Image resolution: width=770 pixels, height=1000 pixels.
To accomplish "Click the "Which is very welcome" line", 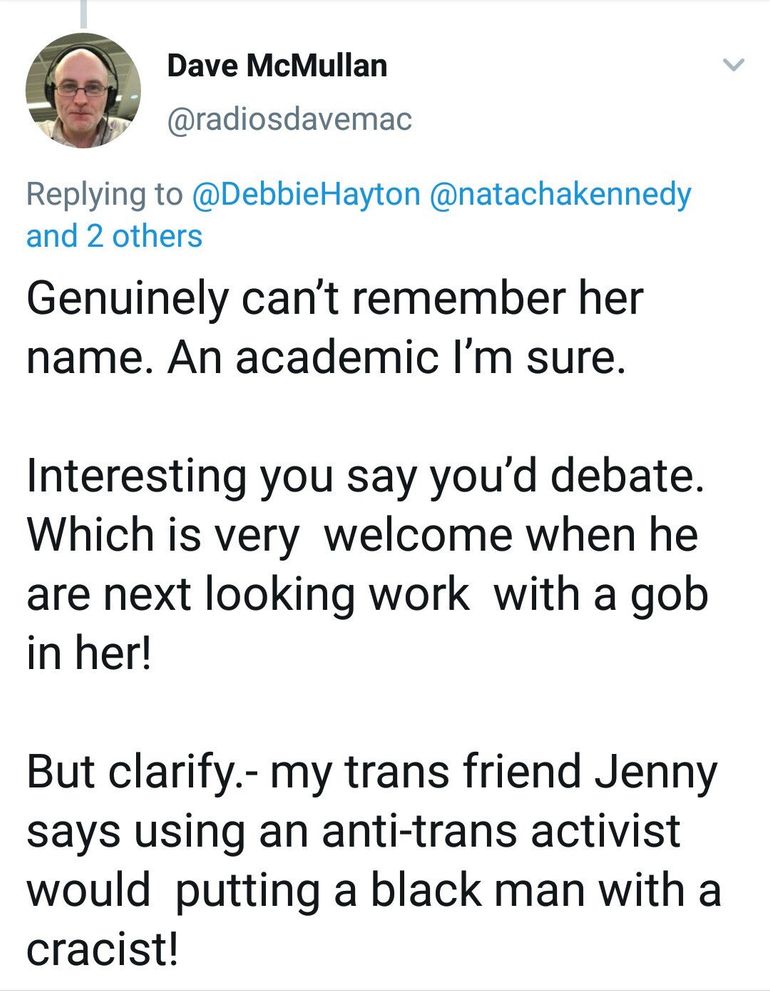I will point(361,535).
